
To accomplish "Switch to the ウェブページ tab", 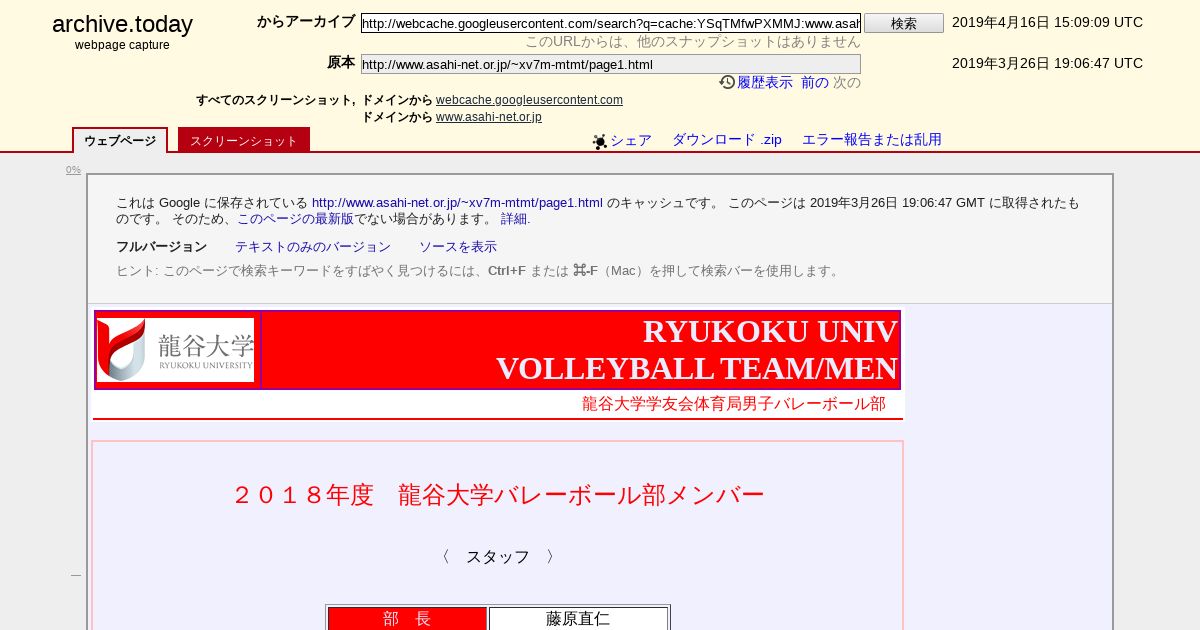I will (x=120, y=141).
